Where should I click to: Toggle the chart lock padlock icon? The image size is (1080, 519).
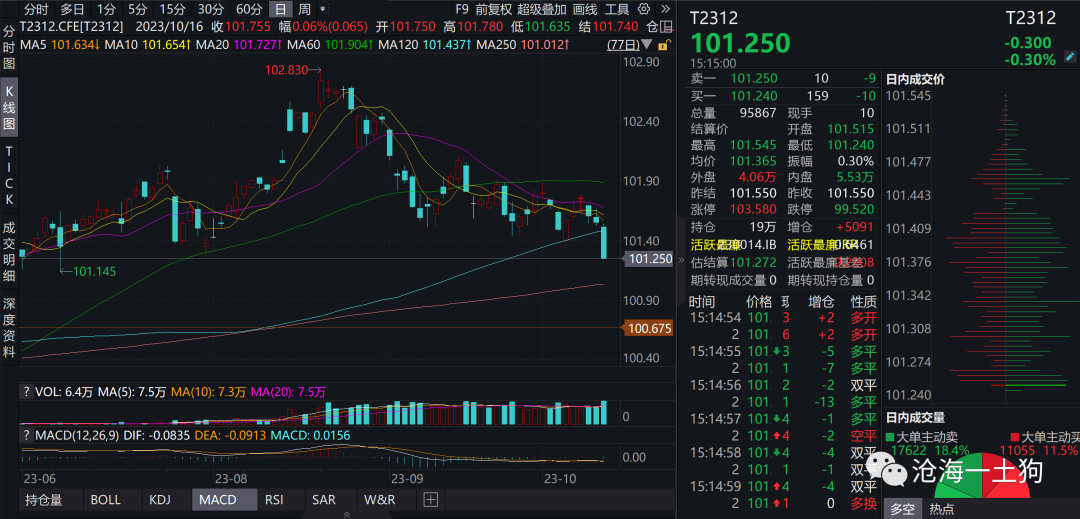pyautogui.click(x=663, y=45)
